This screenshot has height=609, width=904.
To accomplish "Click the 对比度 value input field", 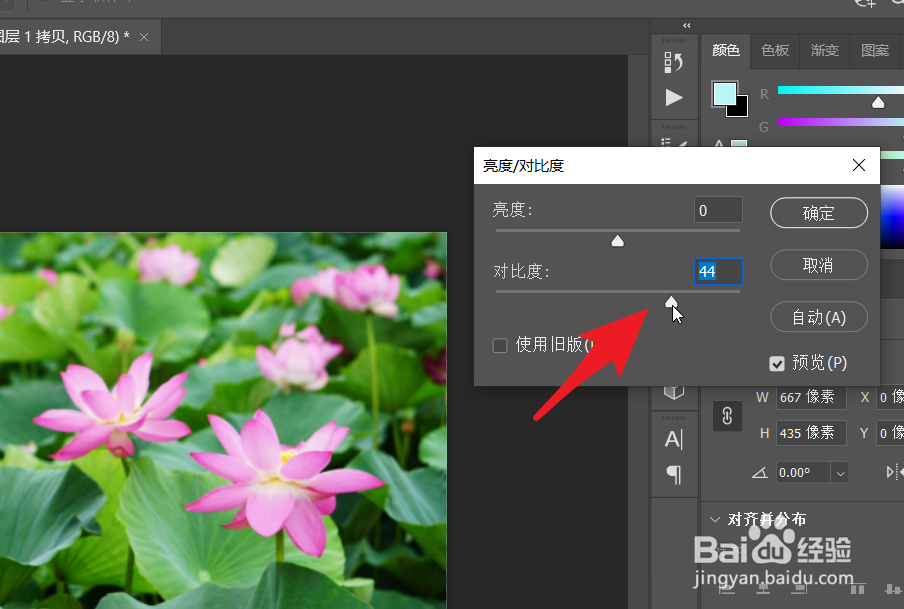I will 718,271.
